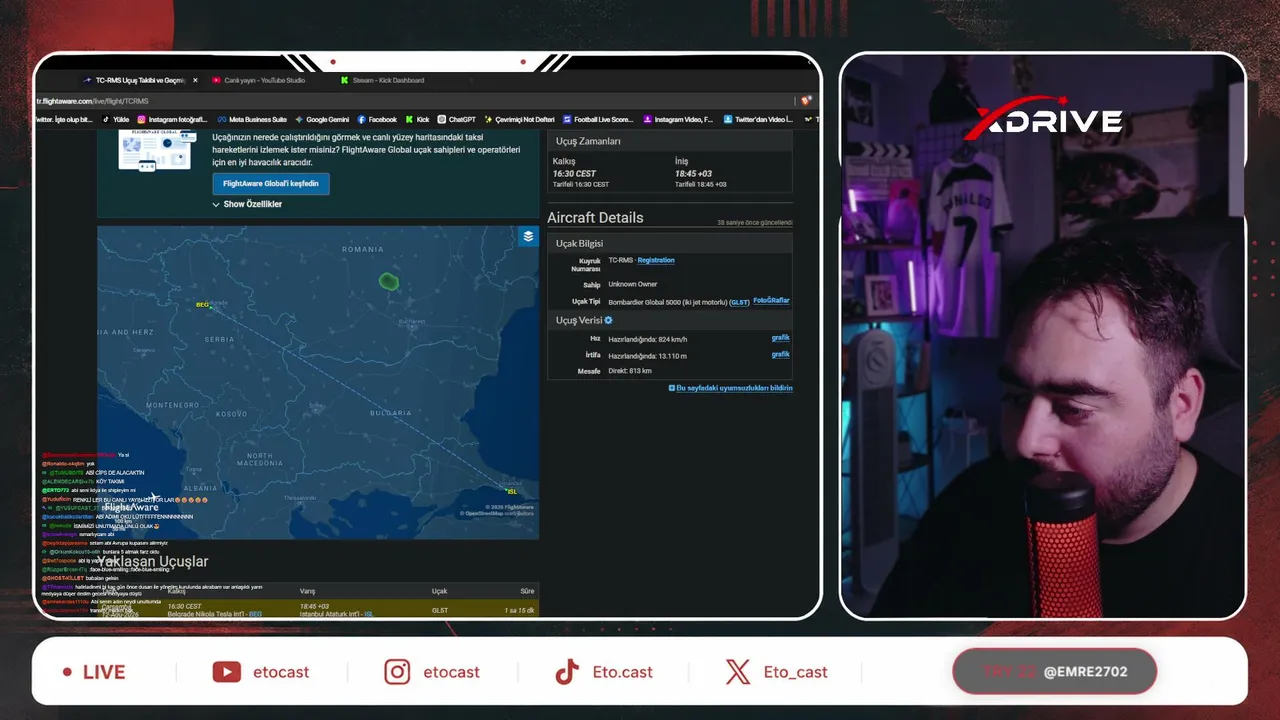Click the ROMANIA label on the map
This screenshot has height=720, width=1280.
tap(362, 249)
